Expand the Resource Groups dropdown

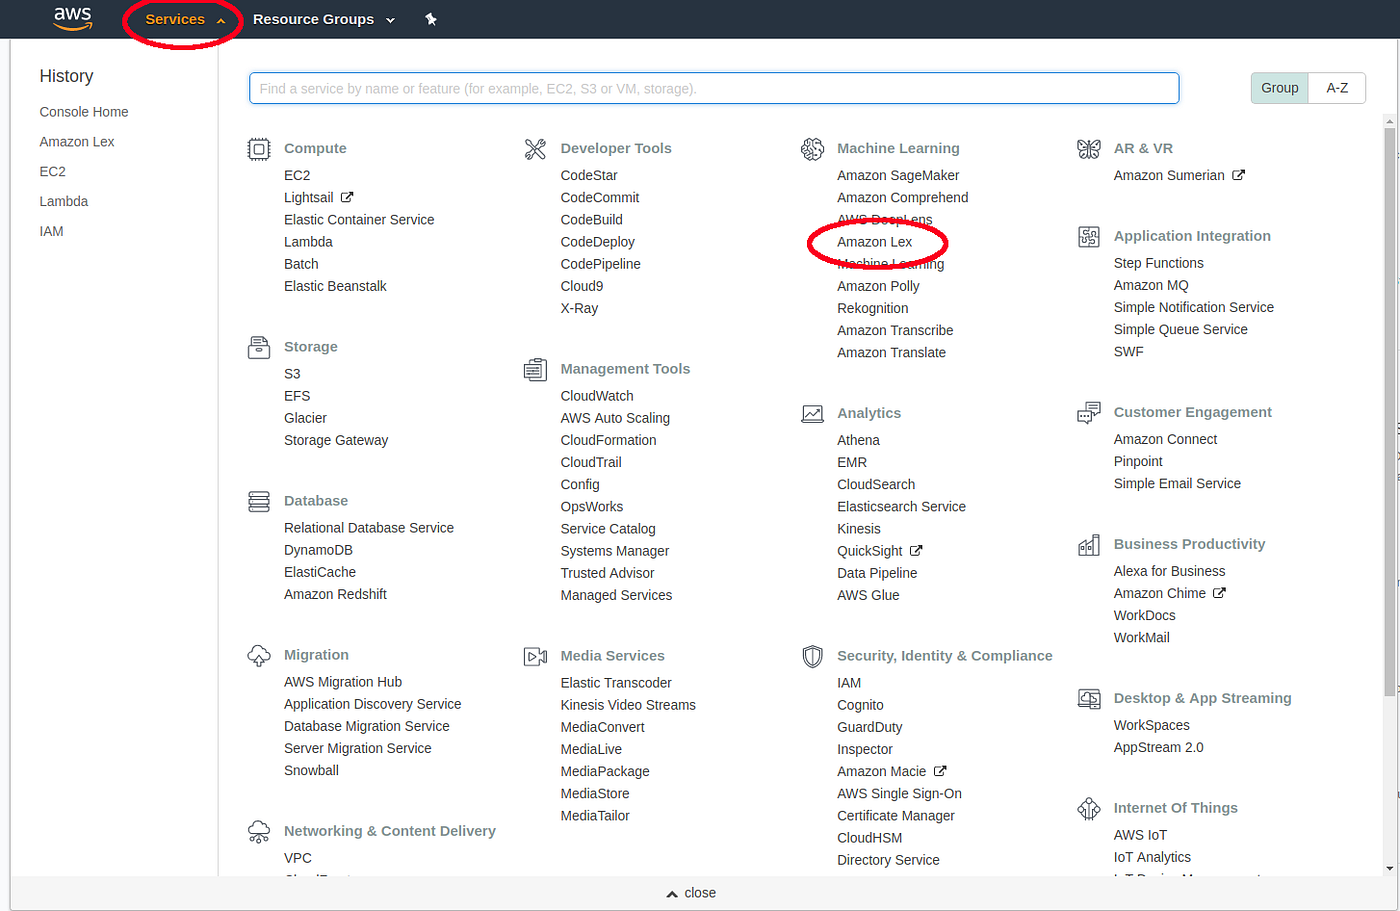(x=324, y=19)
